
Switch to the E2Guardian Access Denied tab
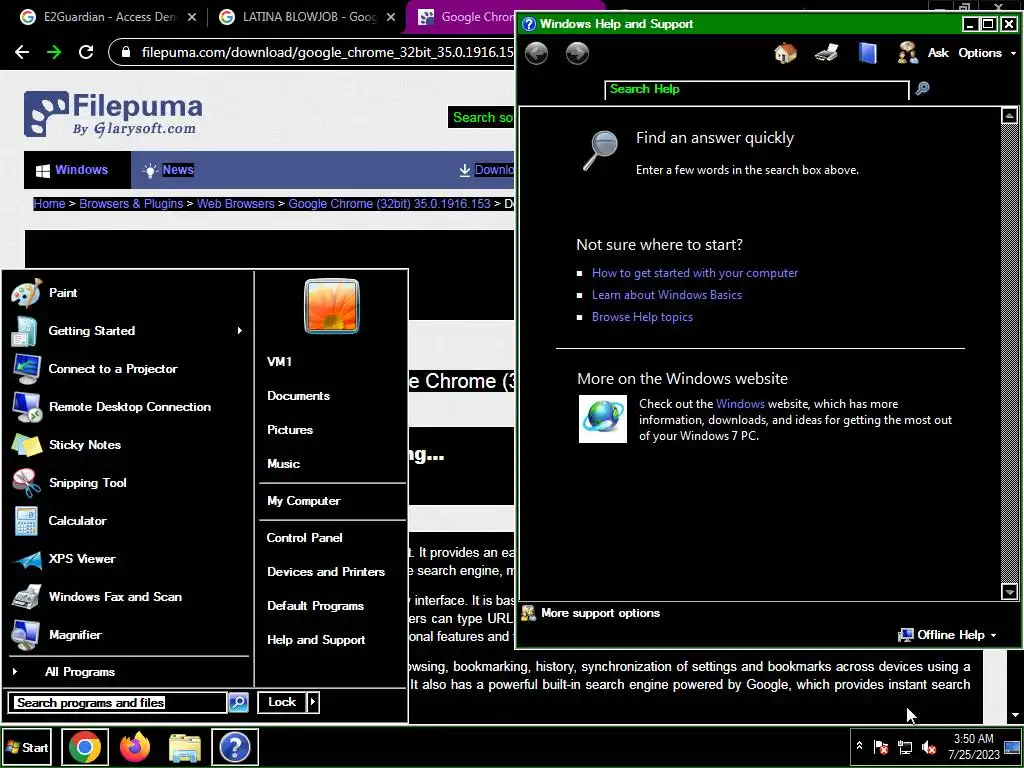click(107, 17)
